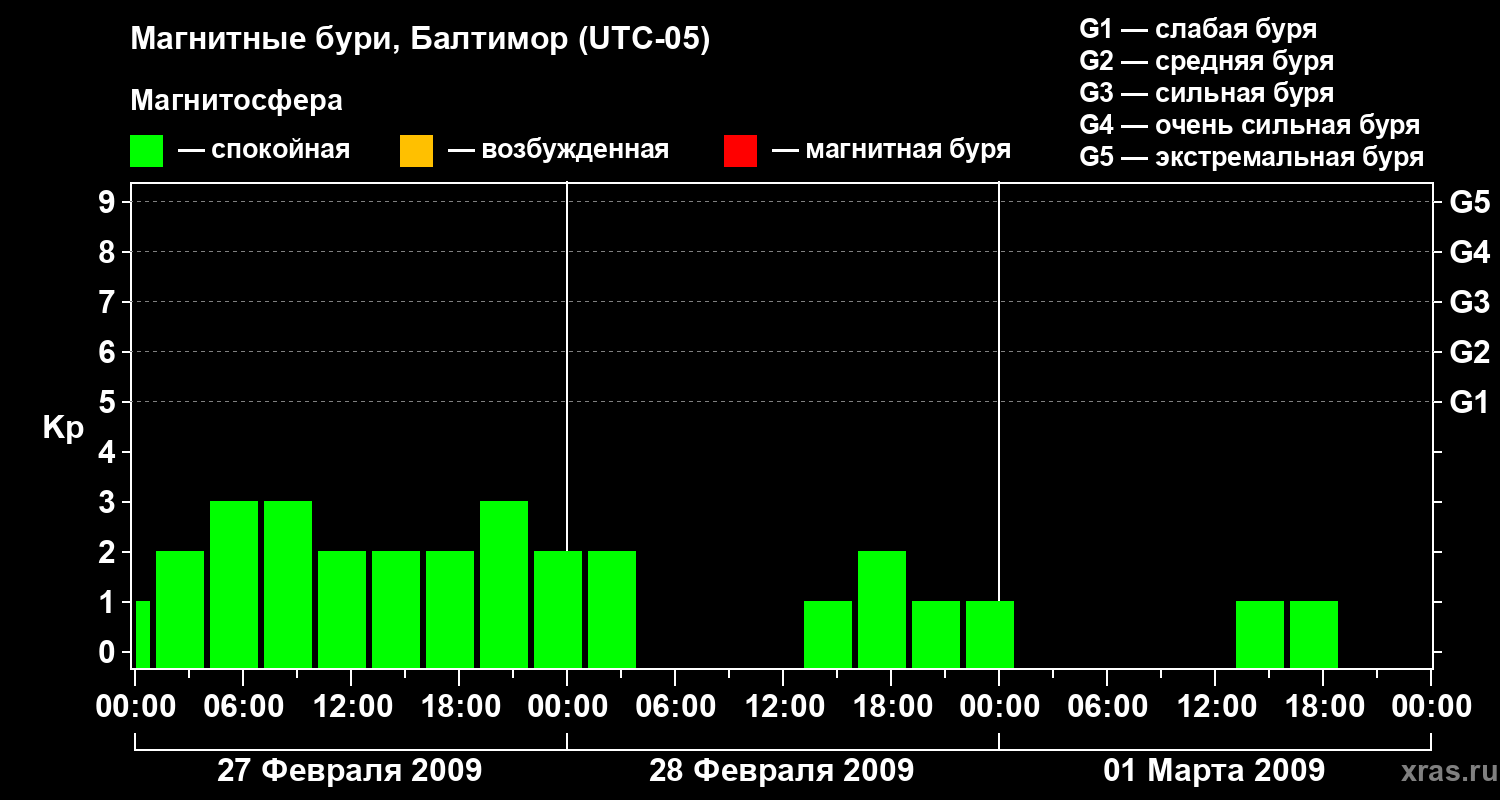Click the green 'спокойная' legend swatch

(x=147, y=151)
